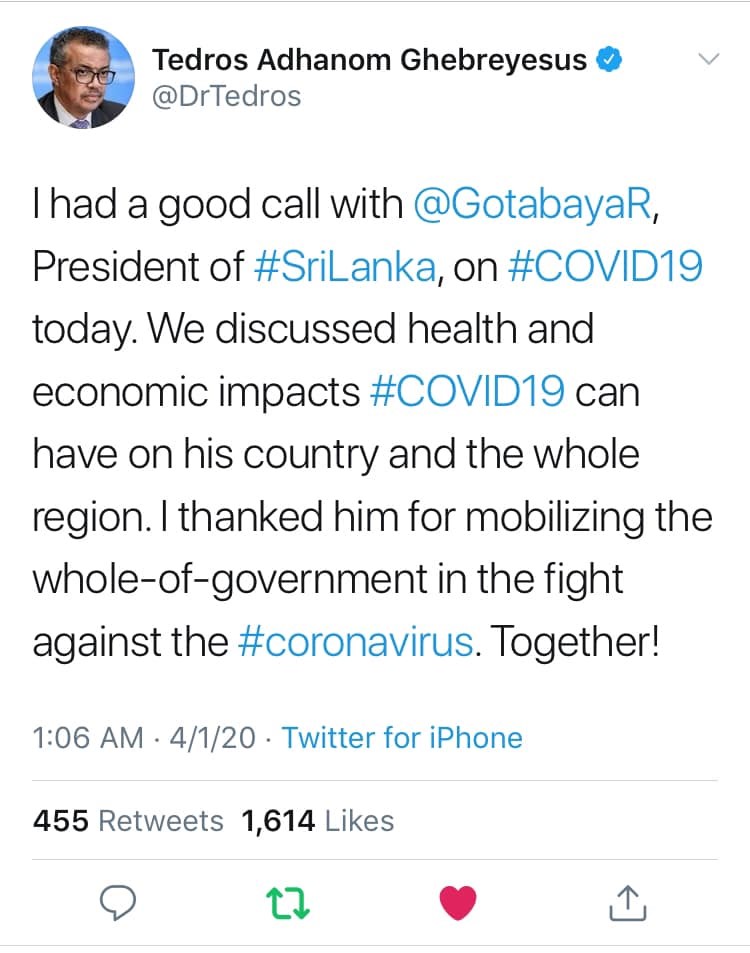Viewport: 750px width, 953px height.
Task: Click the tweet text 'Together!'
Action: [574, 641]
